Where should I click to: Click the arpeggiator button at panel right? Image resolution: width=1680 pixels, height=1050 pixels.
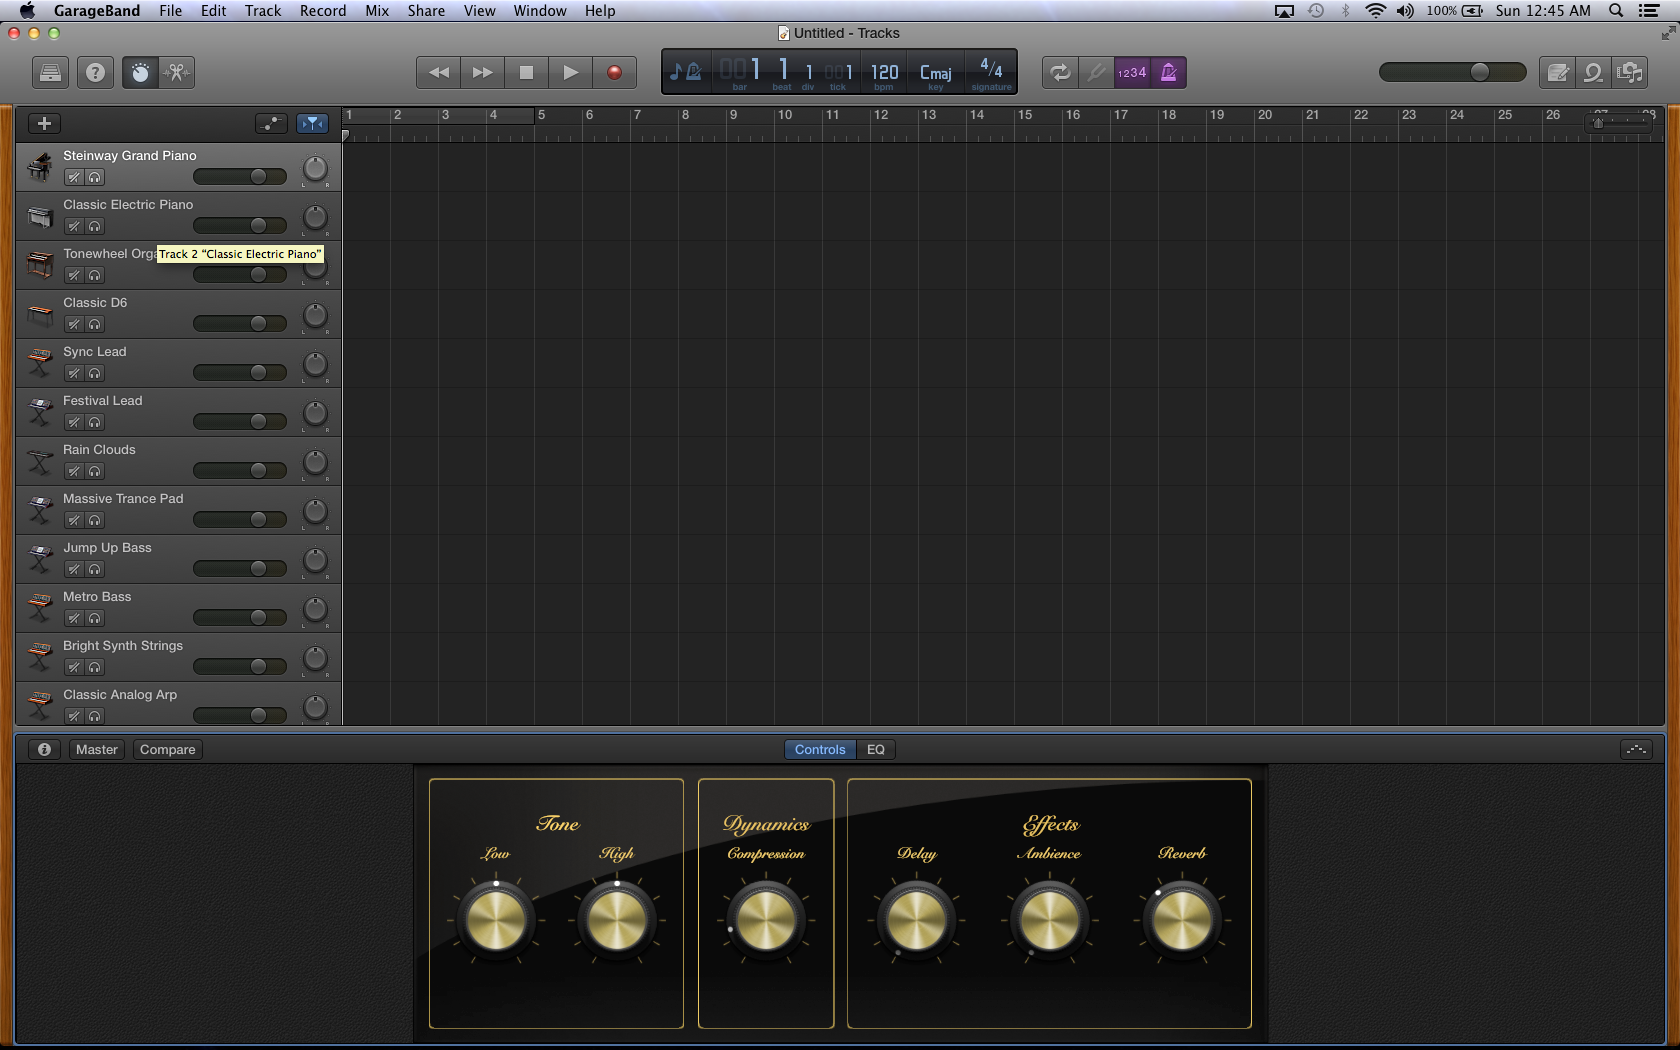click(x=1636, y=749)
